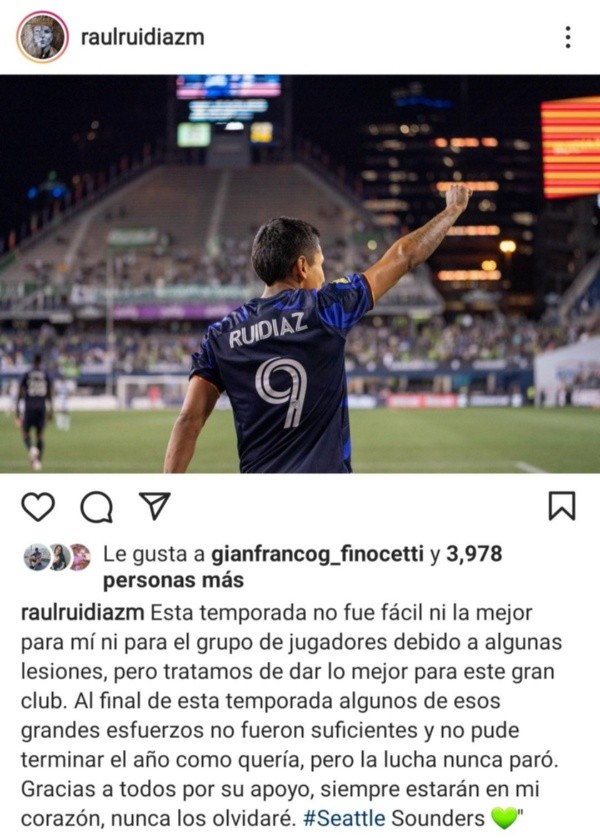
Task: Tap the second liker avatar thumbnail
Action: (58, 557)
